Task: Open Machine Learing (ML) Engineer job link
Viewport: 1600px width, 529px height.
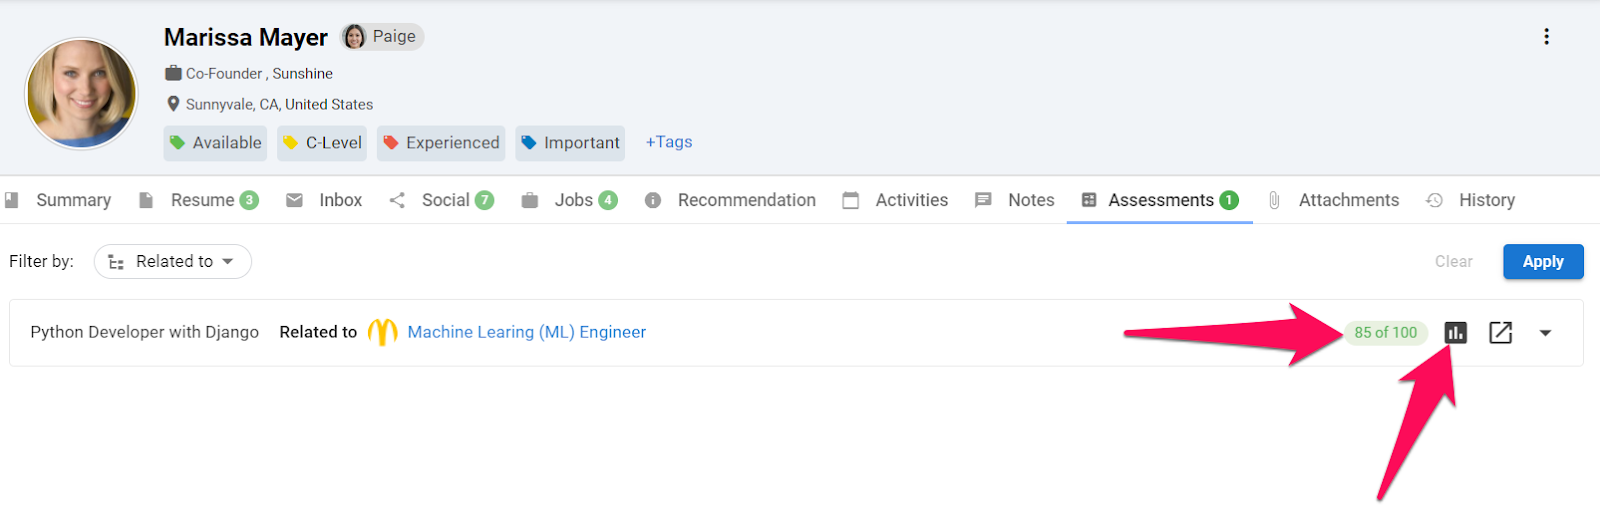Action: point(527,332)
